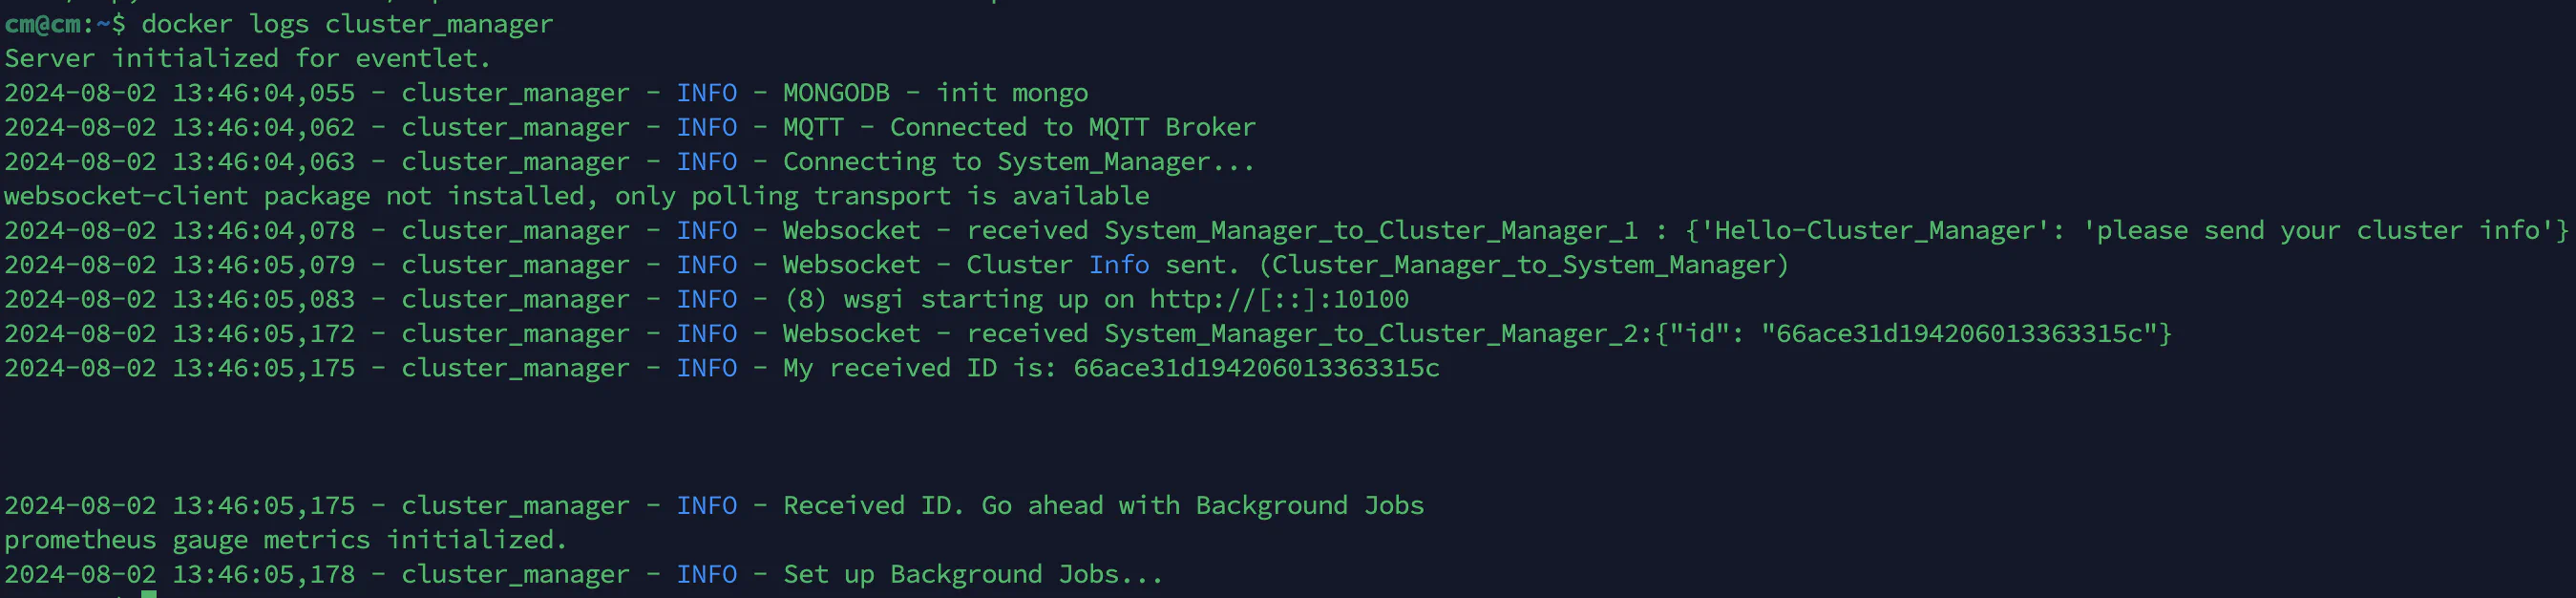Click 'System_Manager_to_Cluster_Manager_2' in the log
The image size is (2576, 598).
[x=1371, y=334]
